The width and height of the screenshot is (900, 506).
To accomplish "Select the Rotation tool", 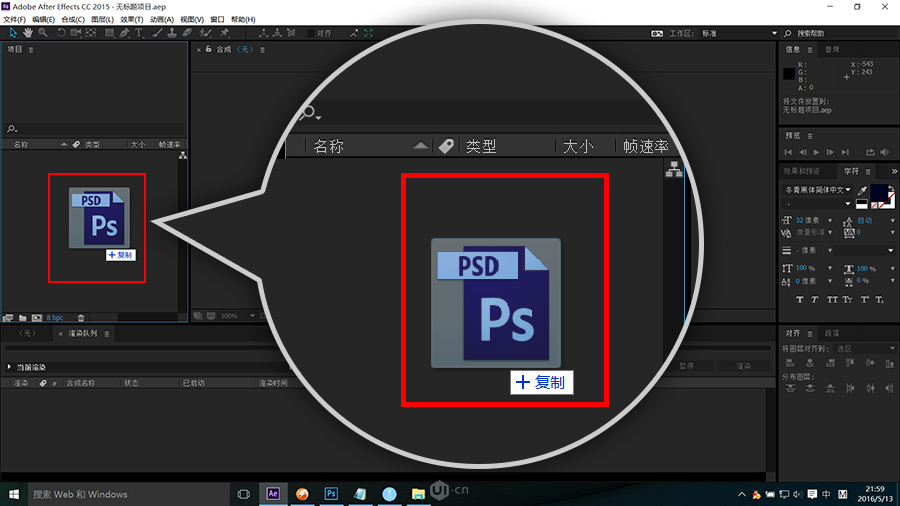I will click(61, 33).
